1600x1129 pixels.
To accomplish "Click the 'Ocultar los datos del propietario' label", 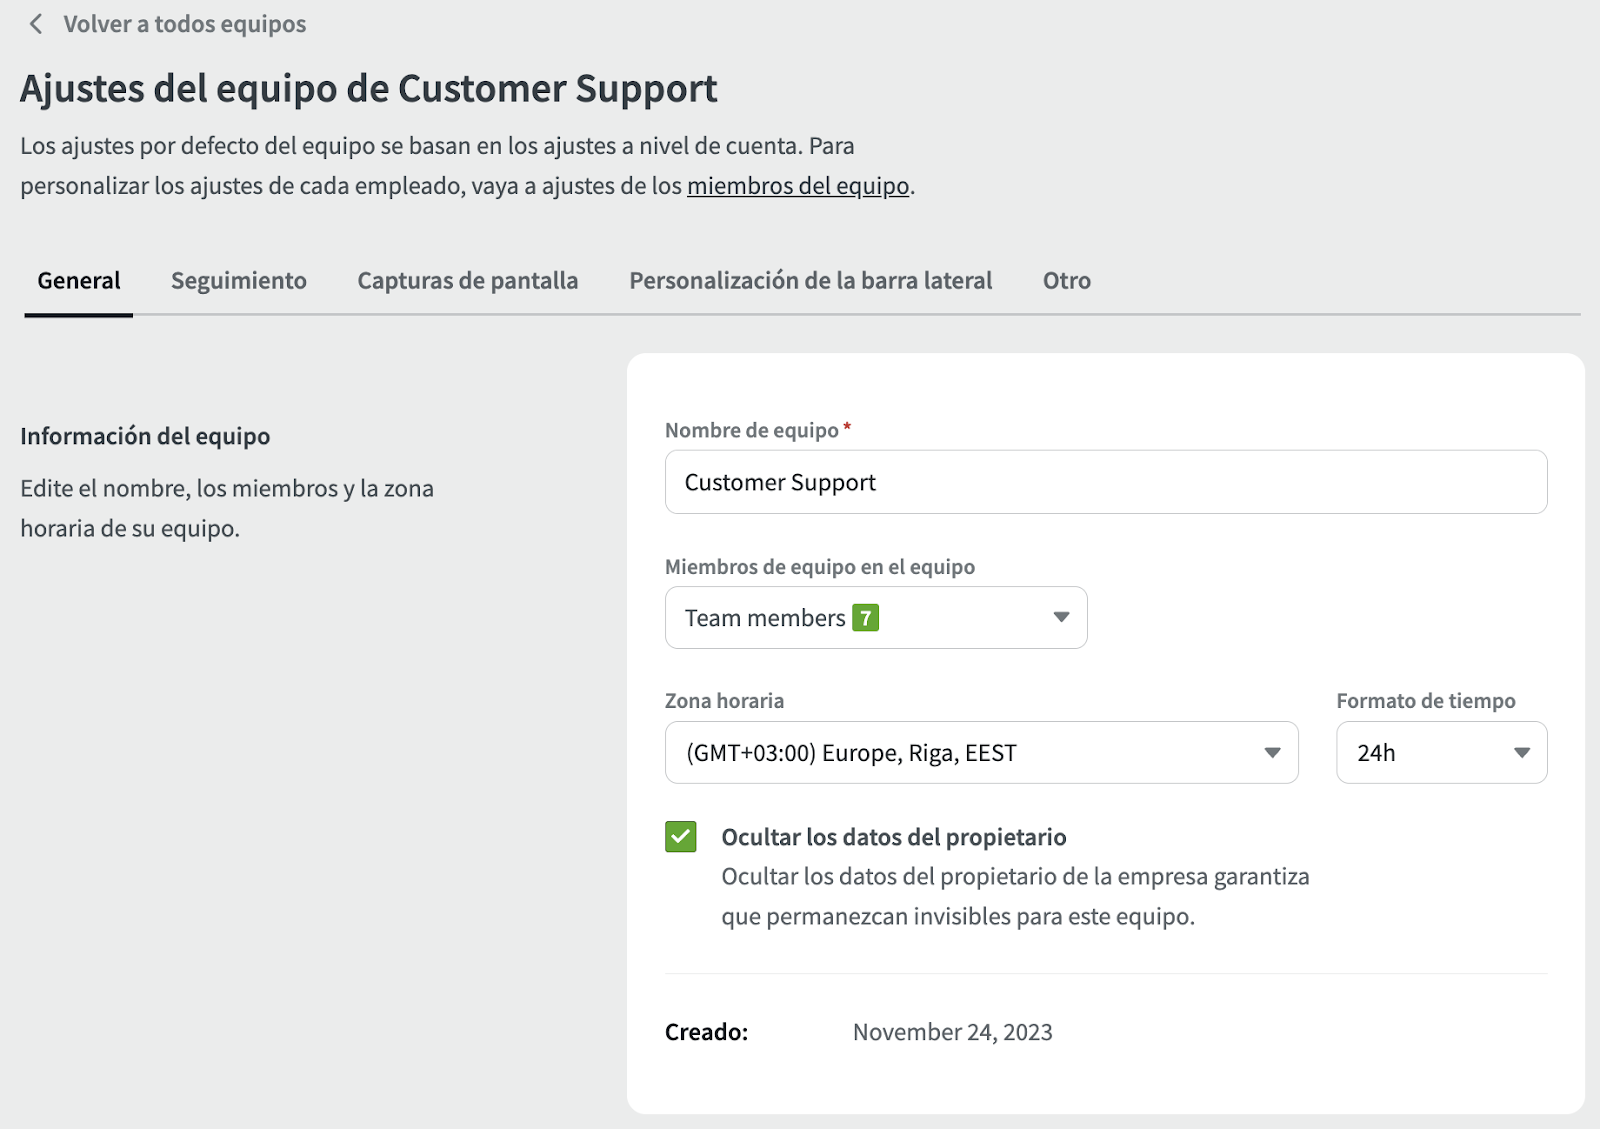I will pos(893,837).
